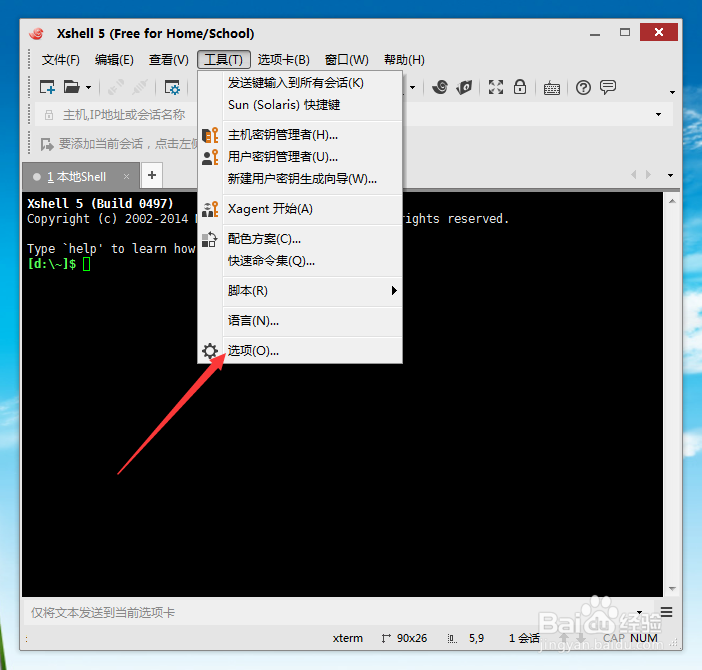The width and height of the screenshot is (702, 670).
Task: Expand the Open folder dropdown arrow
Action: [x=89, y=88]
